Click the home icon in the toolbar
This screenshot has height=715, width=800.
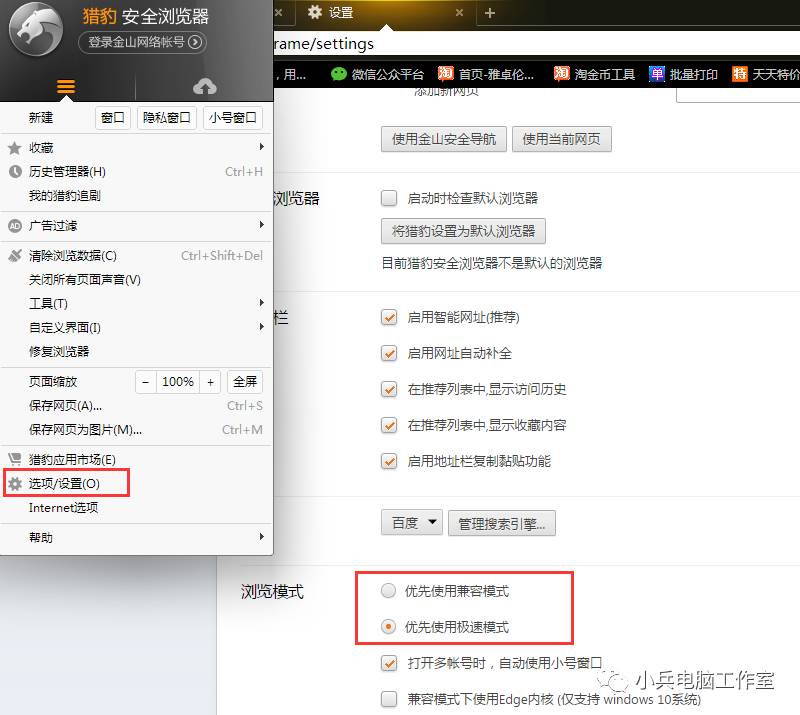click(205, 86)
